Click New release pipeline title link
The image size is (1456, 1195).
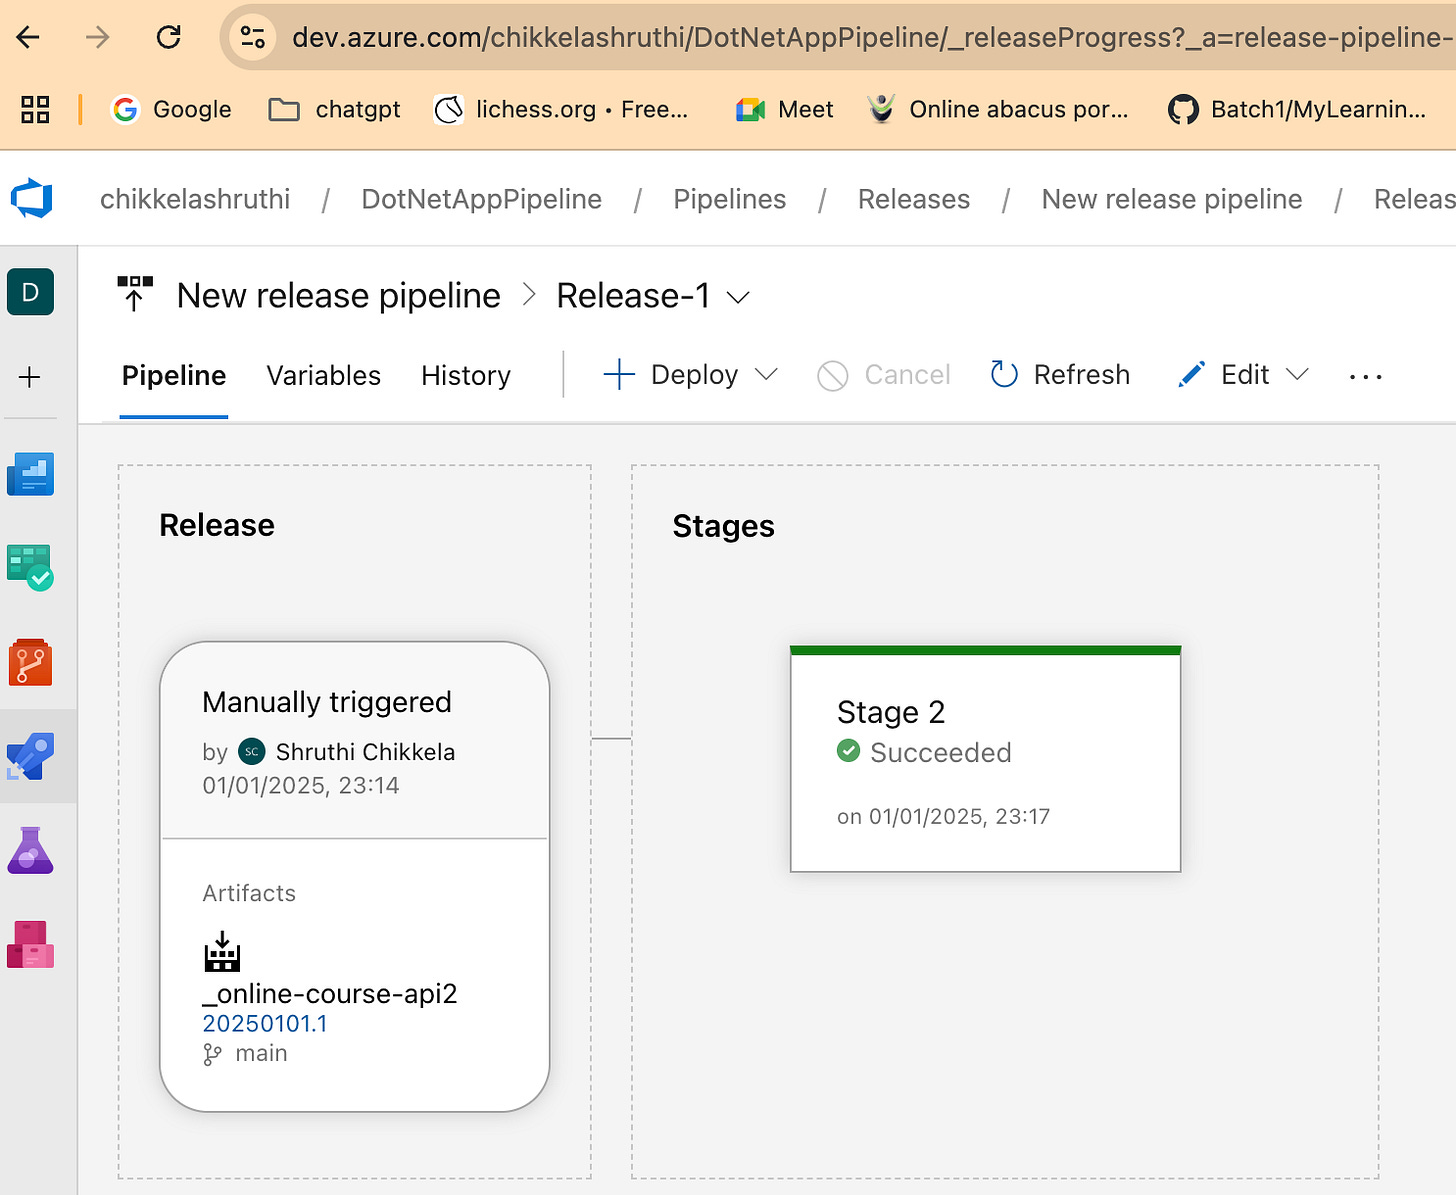pos(339,295)
